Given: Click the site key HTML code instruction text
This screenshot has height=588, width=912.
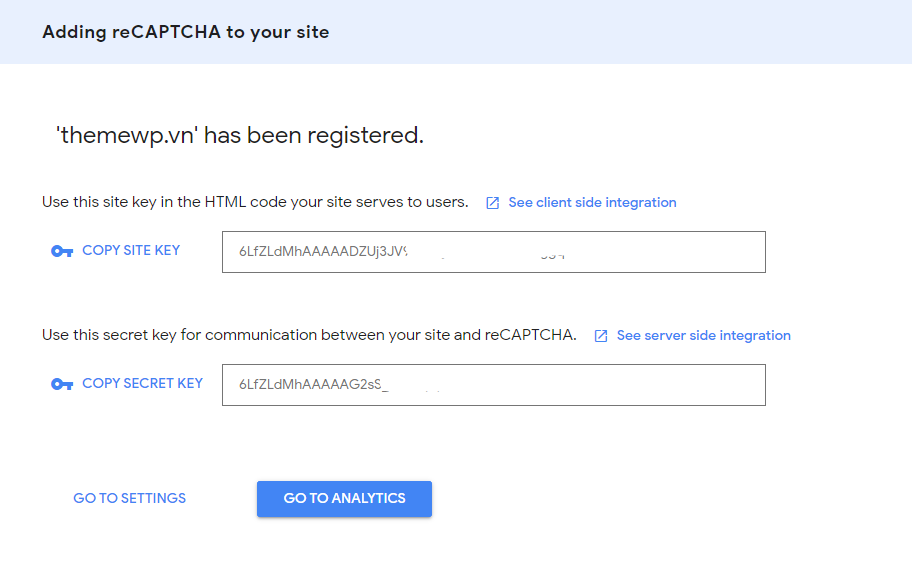Looking at the screenshot, I should (x=255, y=202).
